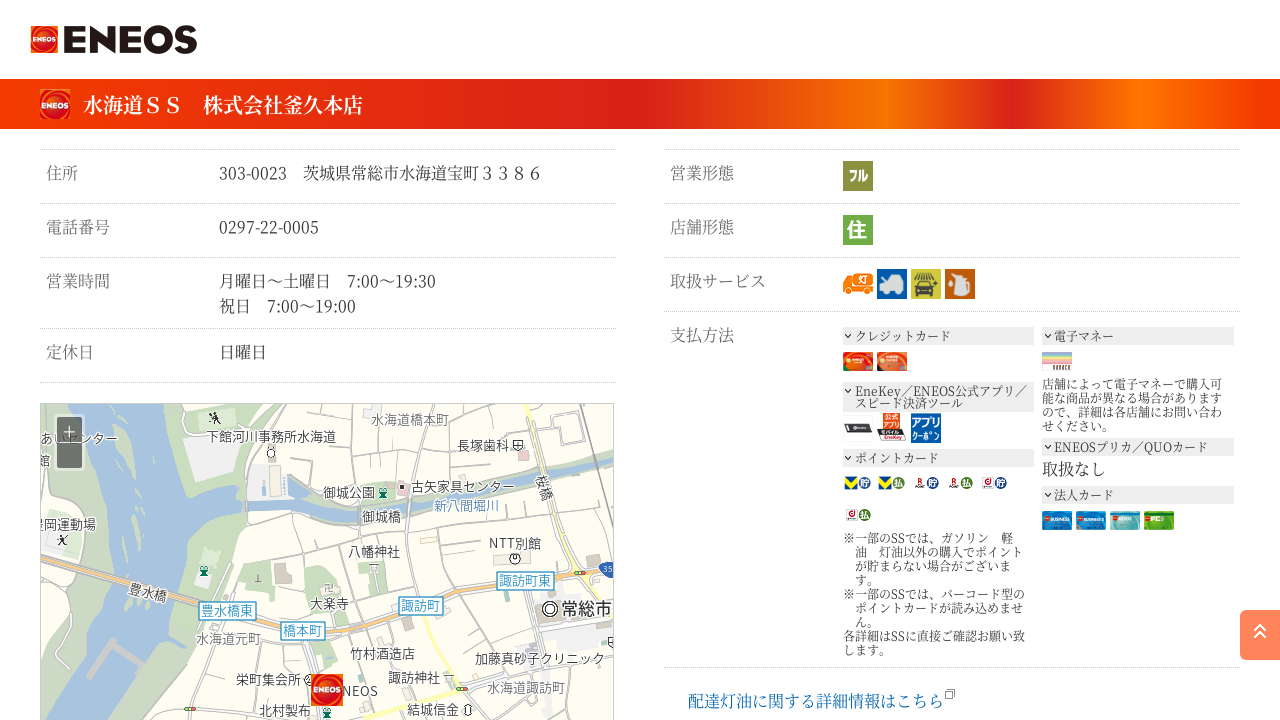Click the 日曜日 closed-day value
1280x720 pixels.
coord(243,352)
